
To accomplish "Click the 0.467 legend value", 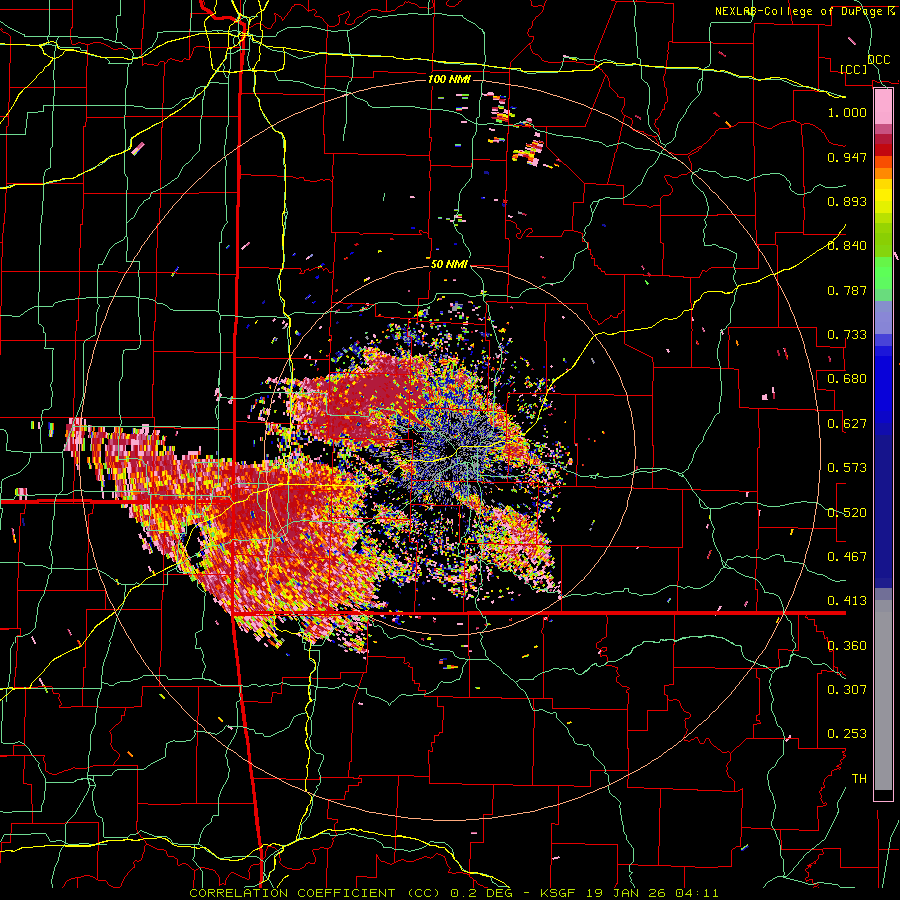I will click(847, 557).
